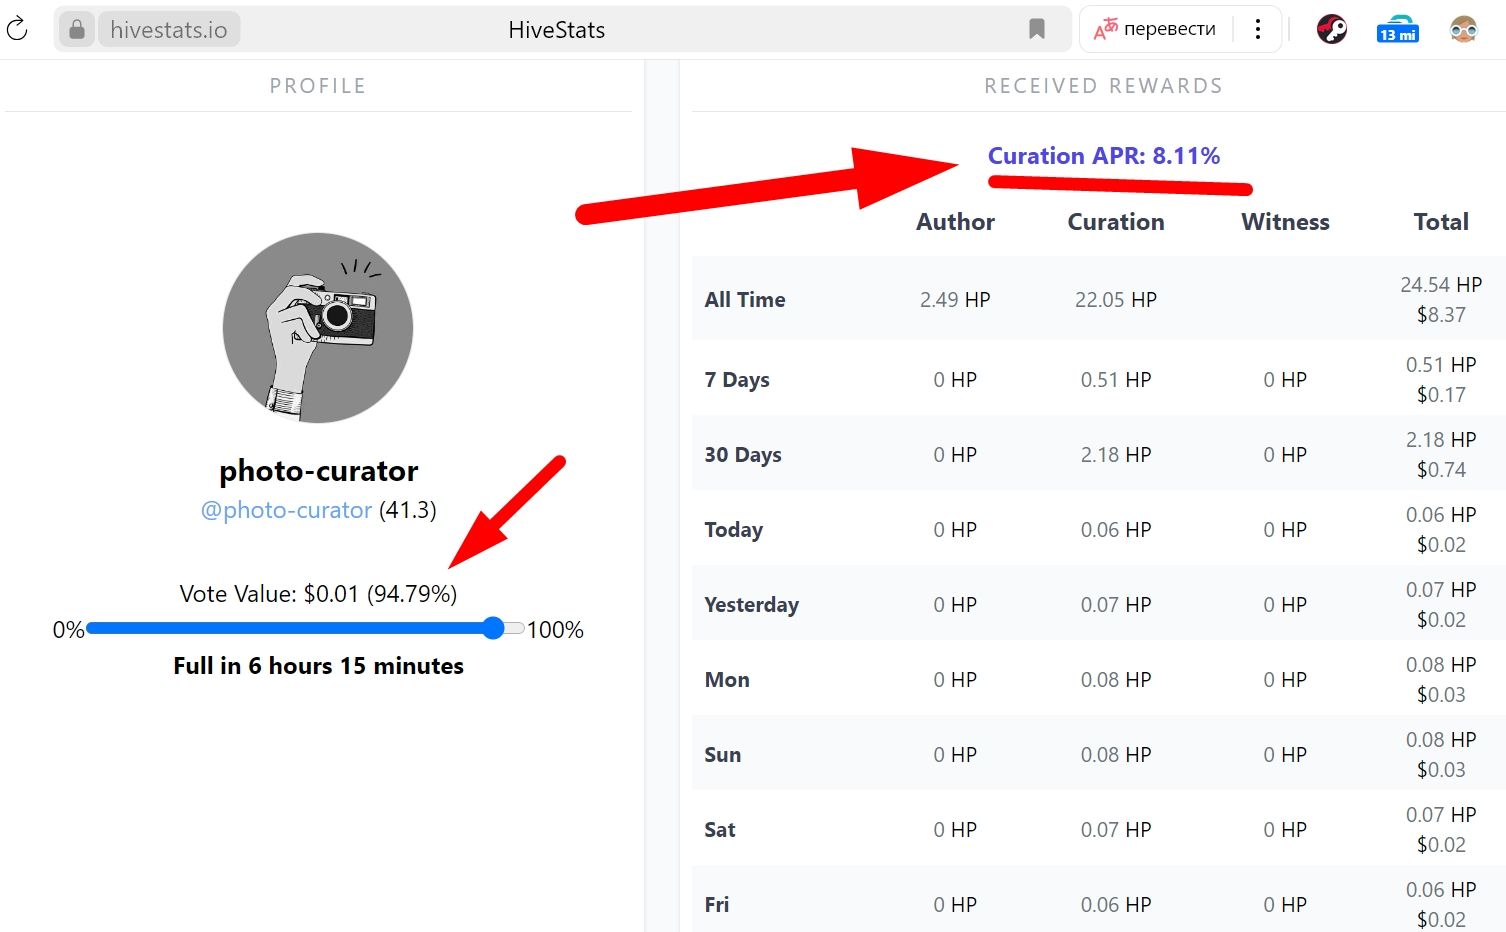
Task: Click the 2.49 HP all-time author value
Action: pyautogui.click(x=955, y=300)
